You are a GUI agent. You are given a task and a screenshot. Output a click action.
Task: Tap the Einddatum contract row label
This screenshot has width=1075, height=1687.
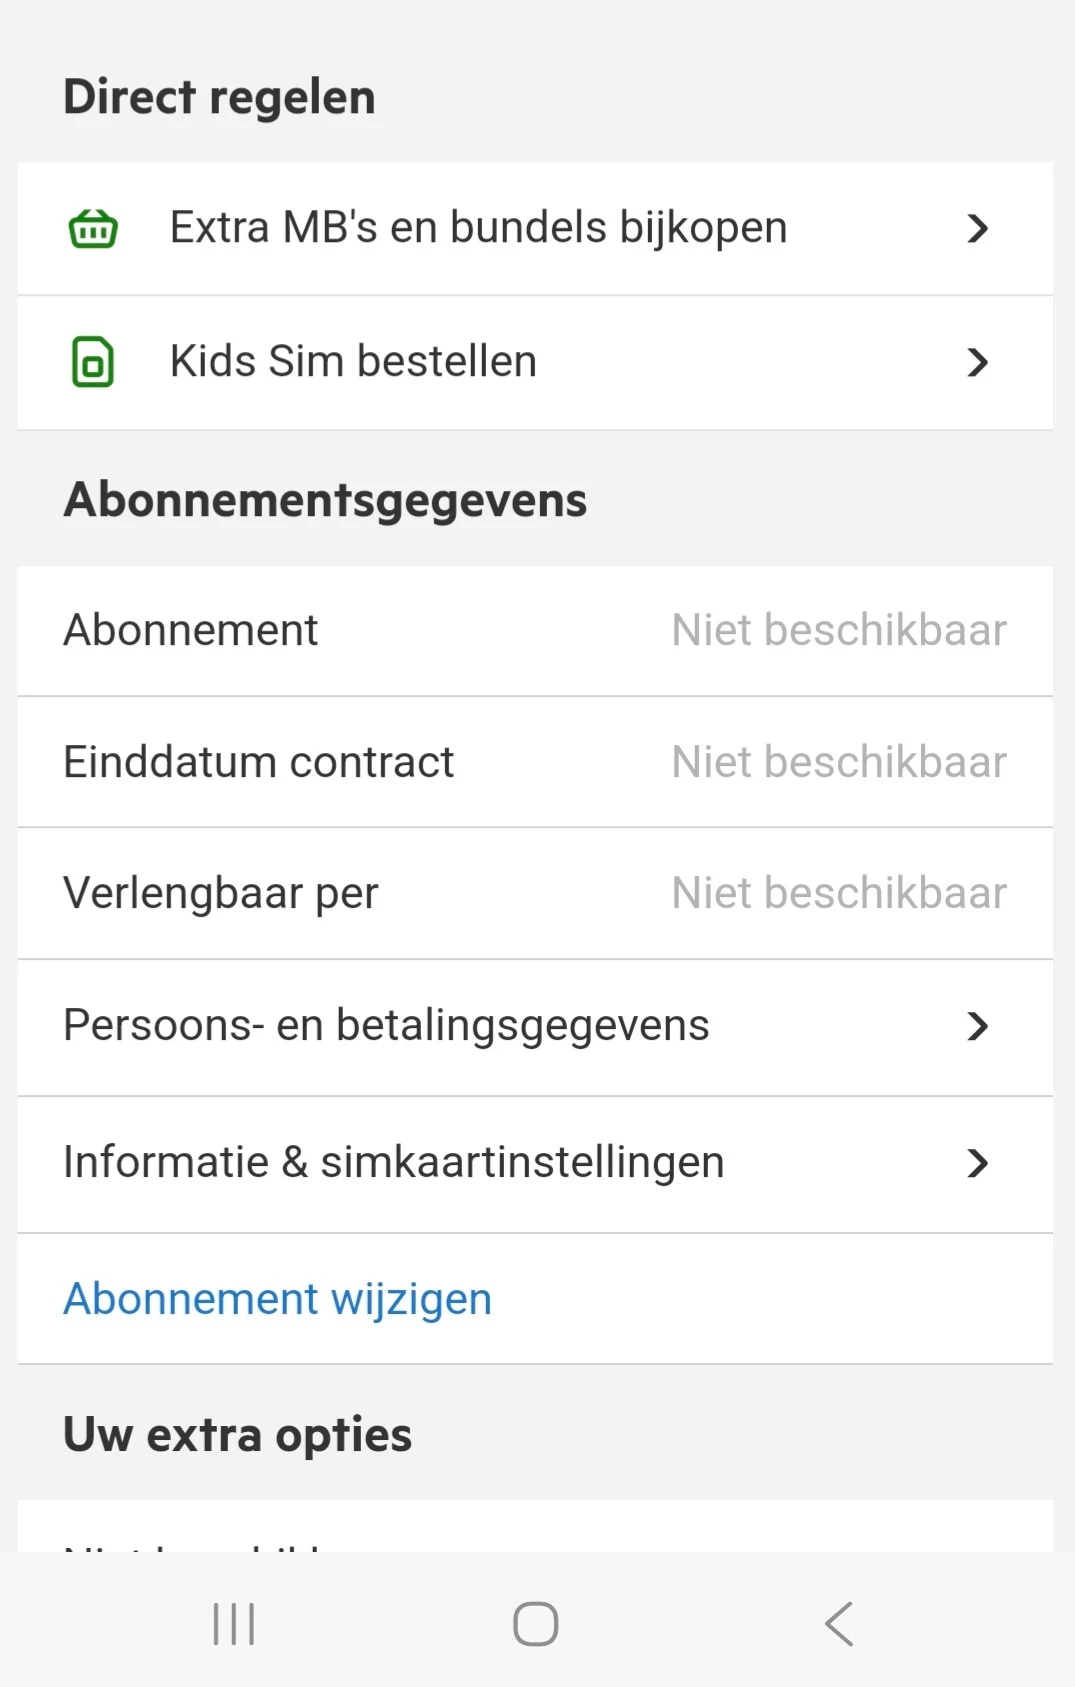click(x=258, y=763)
